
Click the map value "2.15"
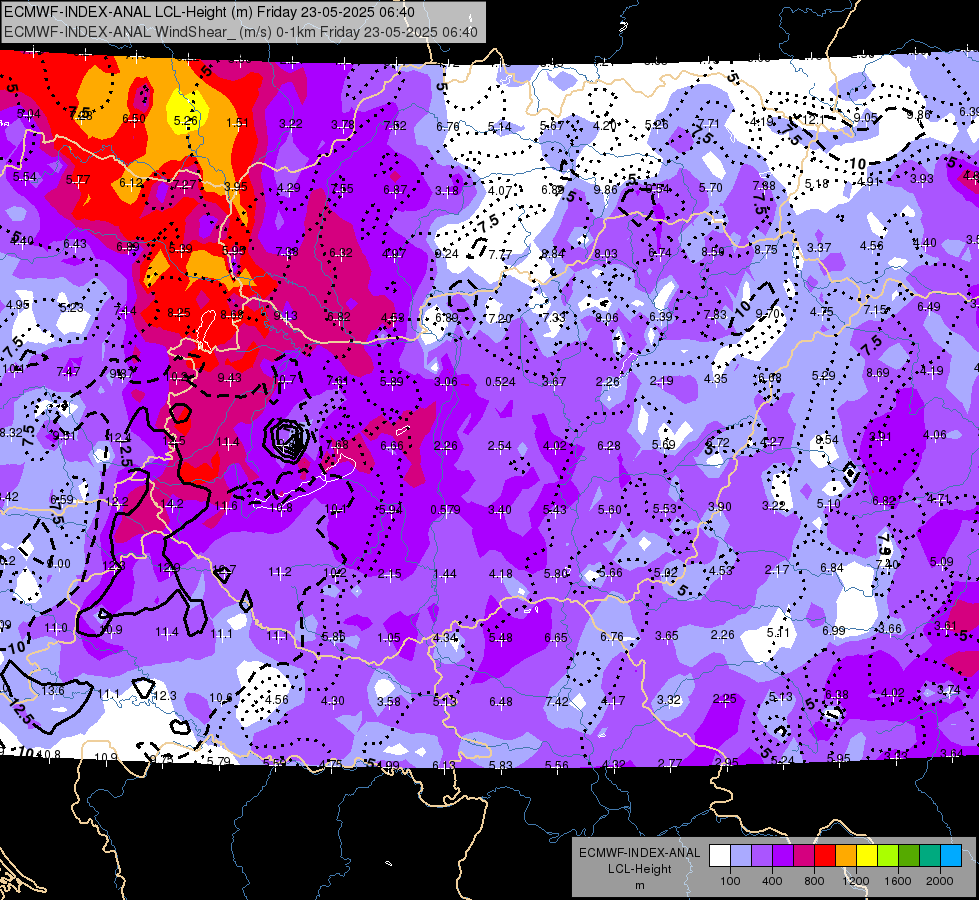[x=390, y=574]
